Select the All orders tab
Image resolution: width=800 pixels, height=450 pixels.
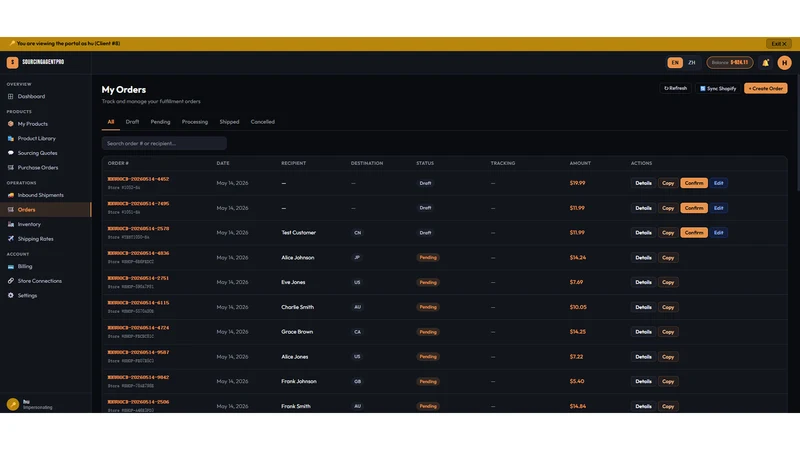coord(111,122)
